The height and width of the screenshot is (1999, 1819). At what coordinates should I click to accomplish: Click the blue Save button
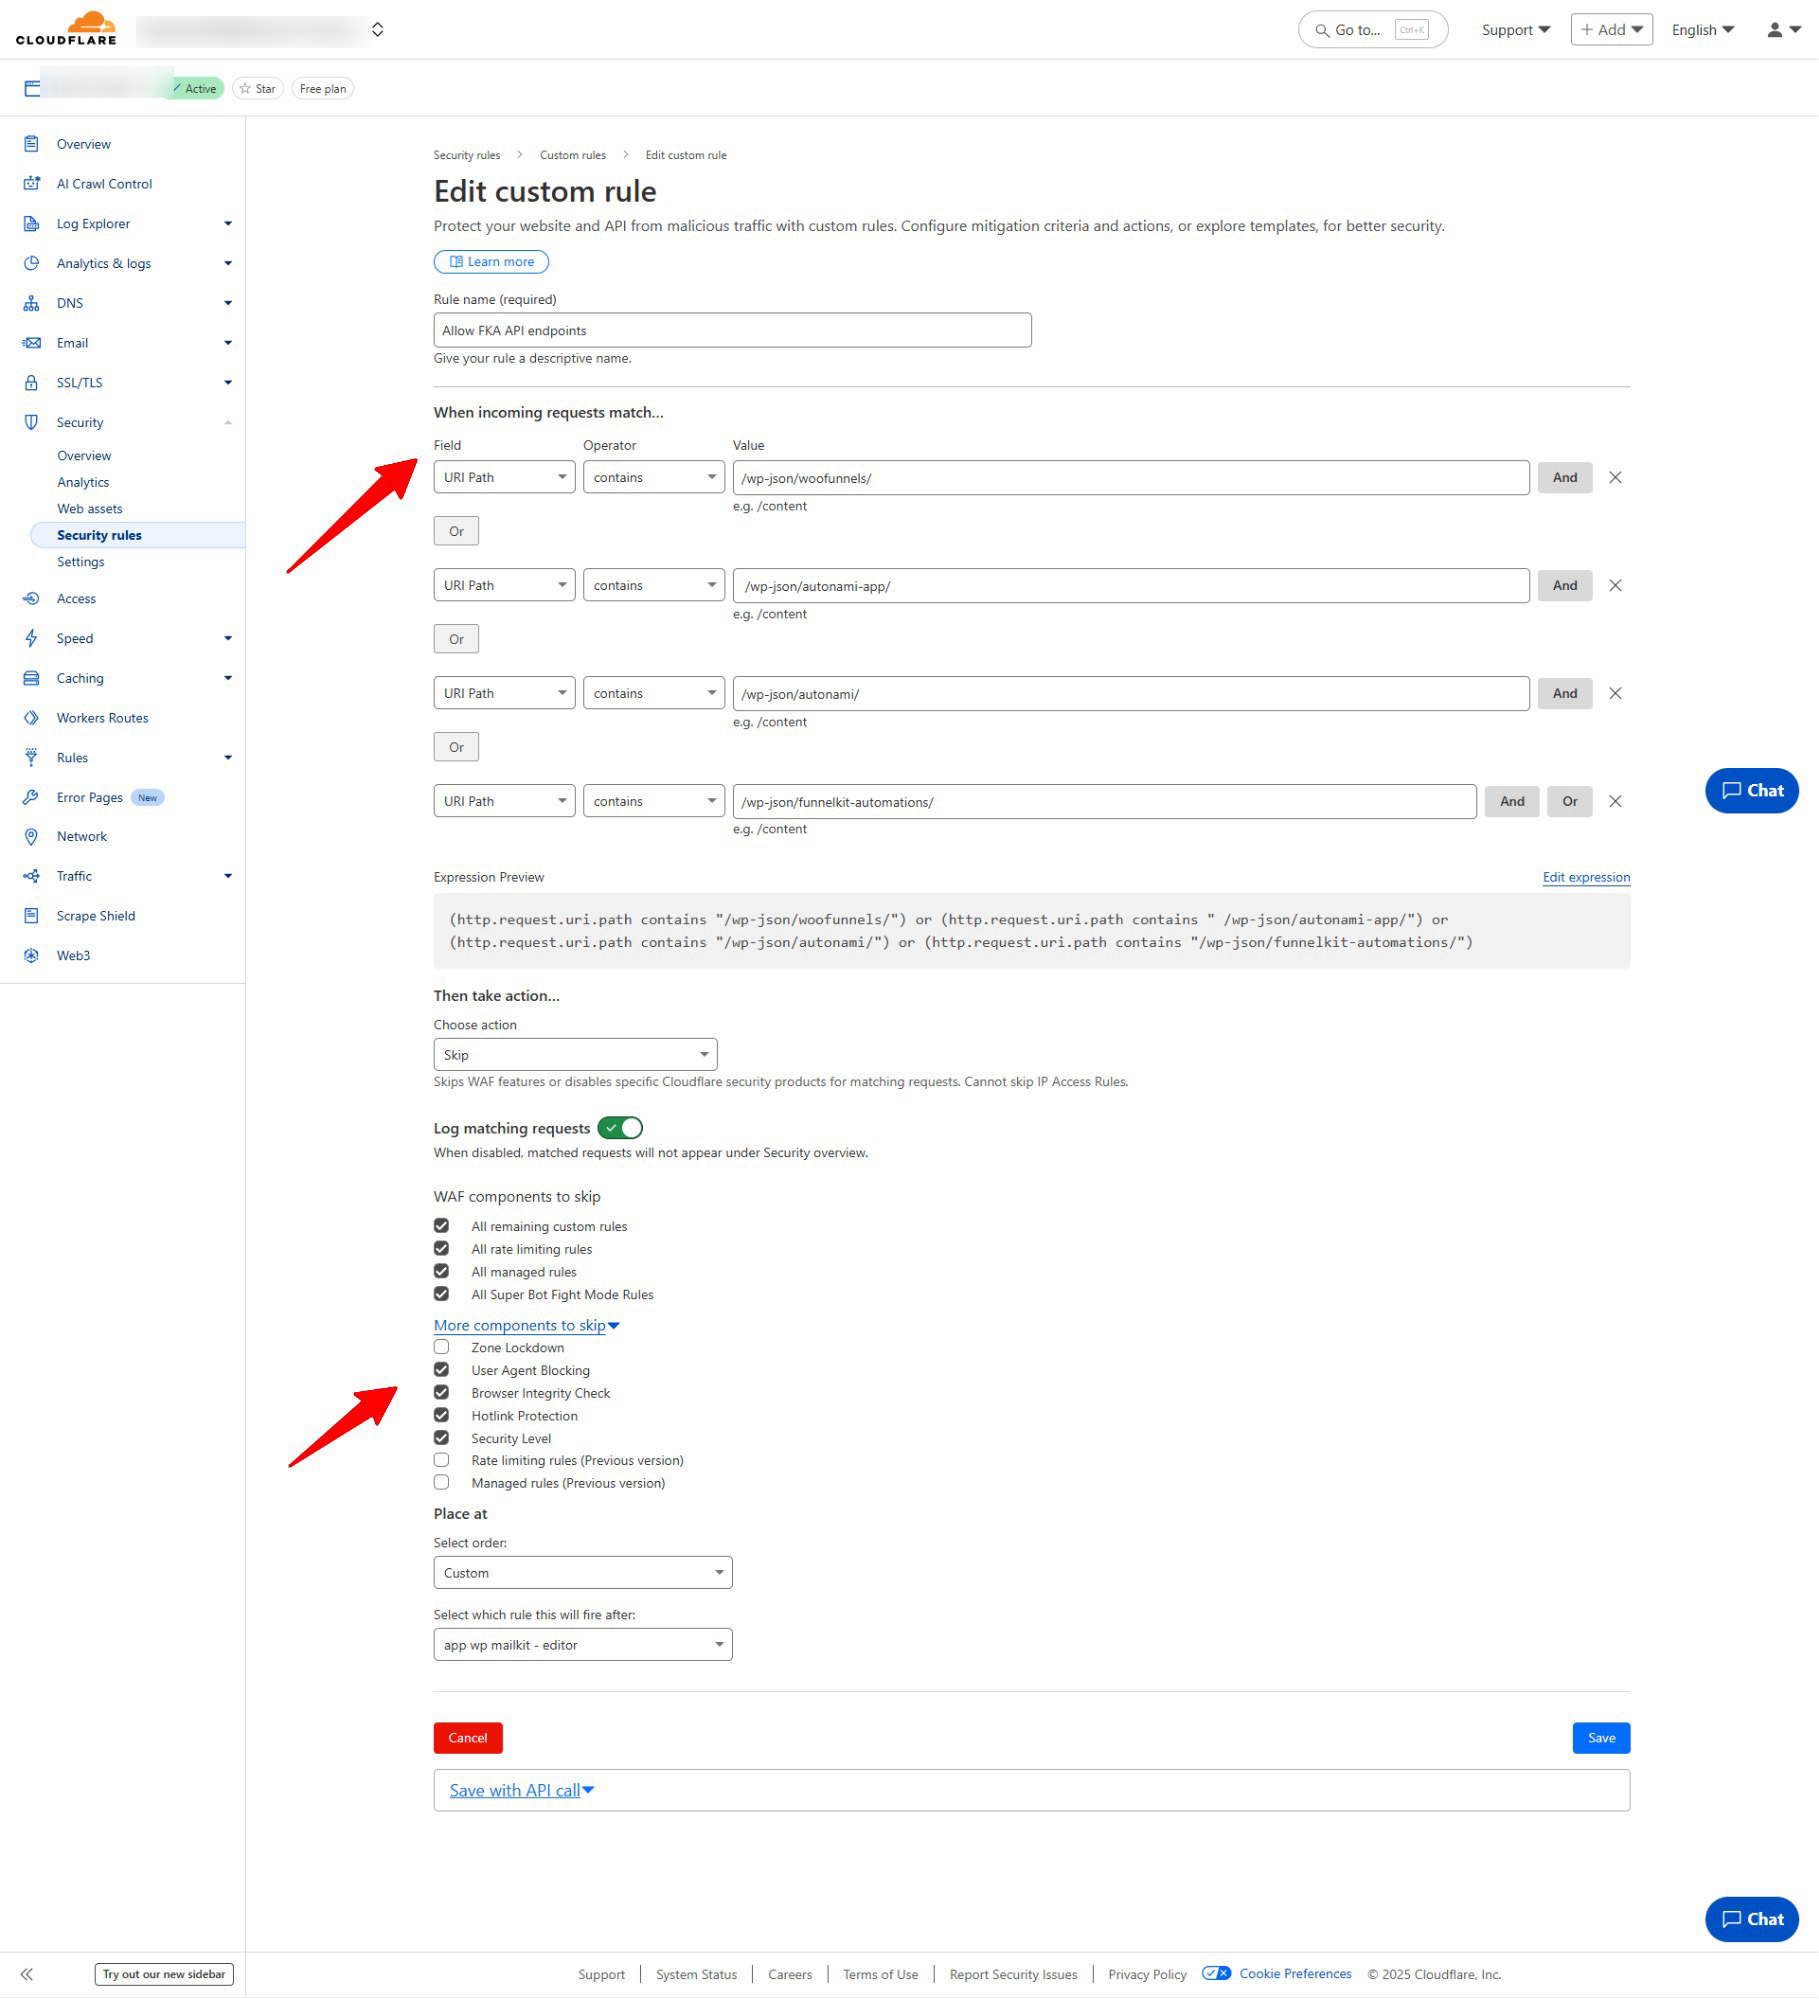(x=1600, y=1738)
